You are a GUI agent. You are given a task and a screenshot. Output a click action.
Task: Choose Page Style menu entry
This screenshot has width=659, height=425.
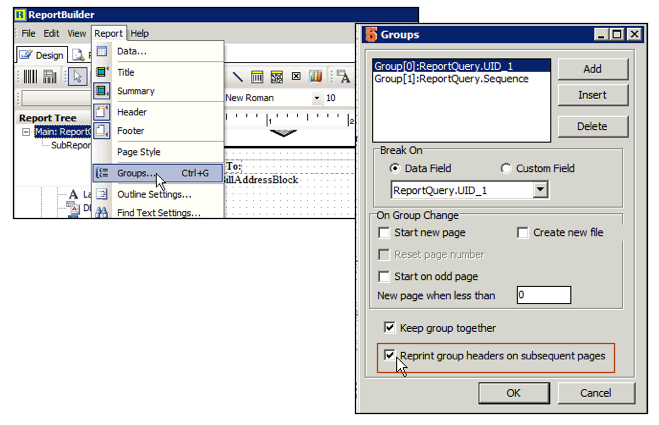139,152
